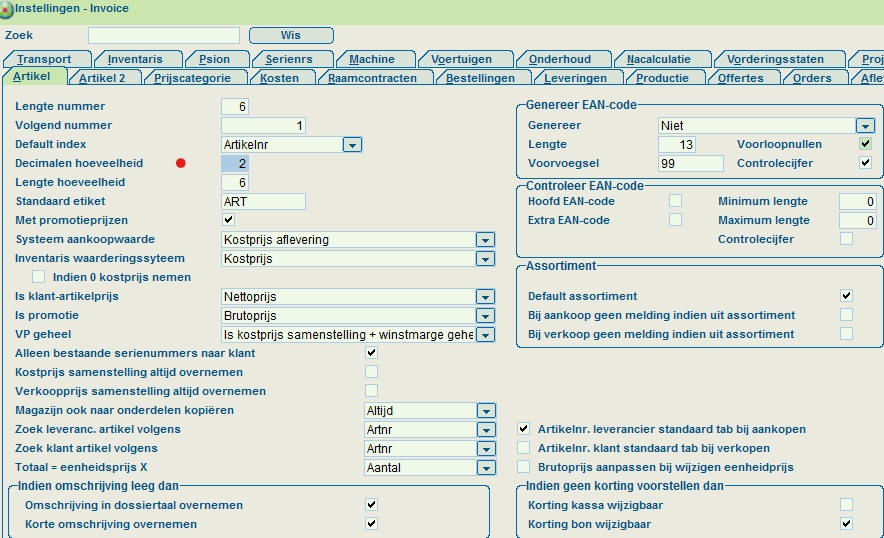Expand the Default index dropdown

click(x=352, y=145)
